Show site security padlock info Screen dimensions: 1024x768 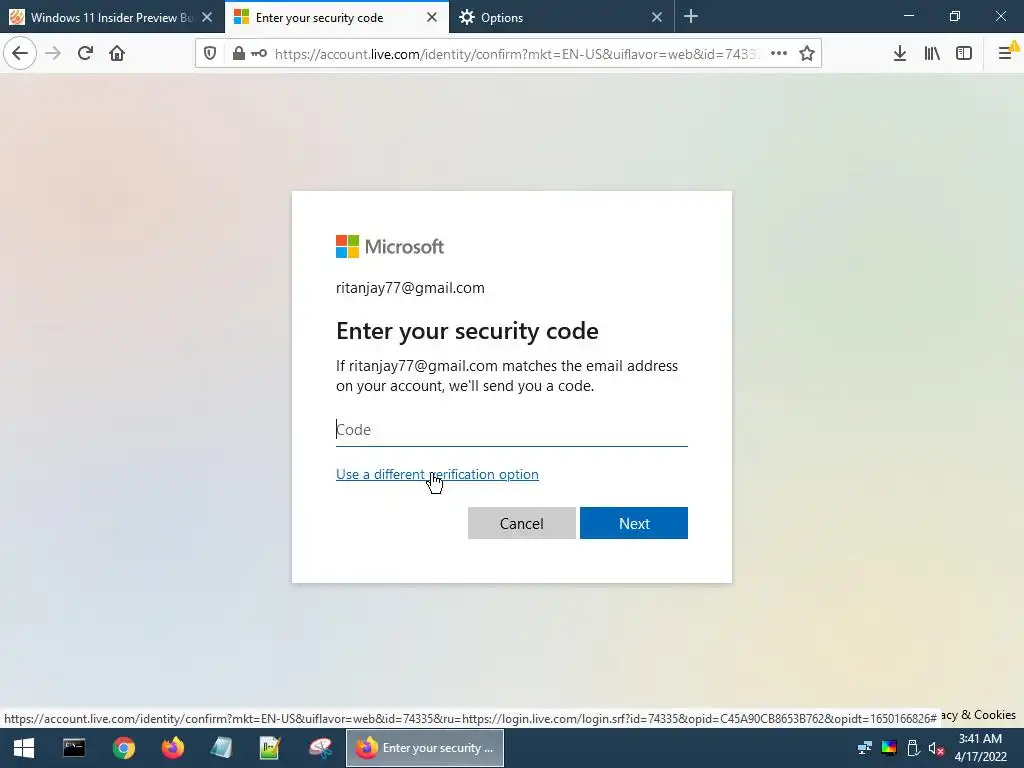(239, 54)
